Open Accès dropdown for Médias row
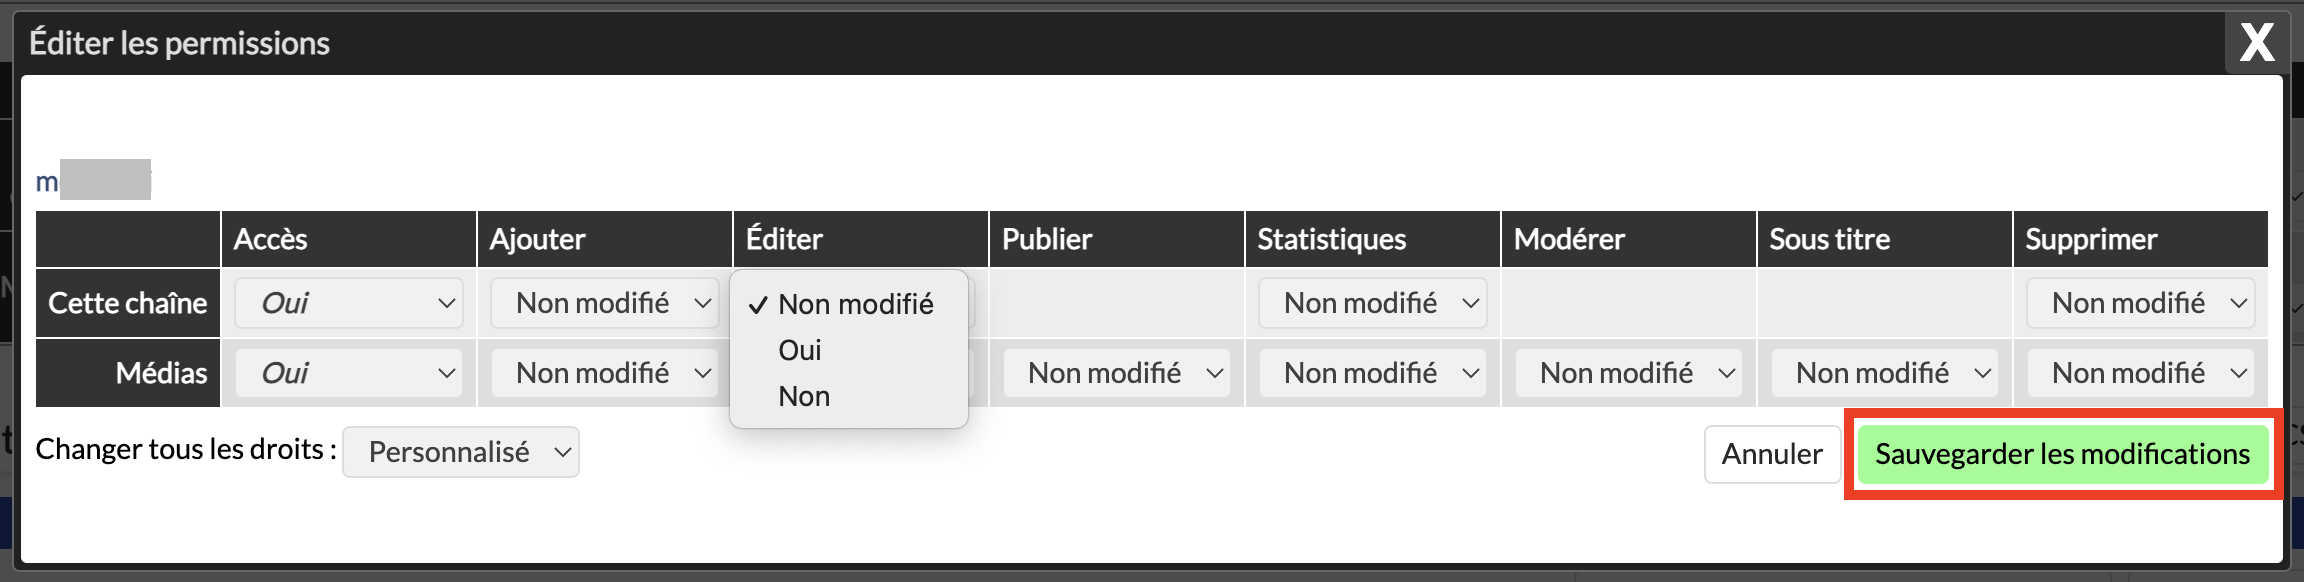This screenshot has width=2304, height=582. tap(348, 373)
